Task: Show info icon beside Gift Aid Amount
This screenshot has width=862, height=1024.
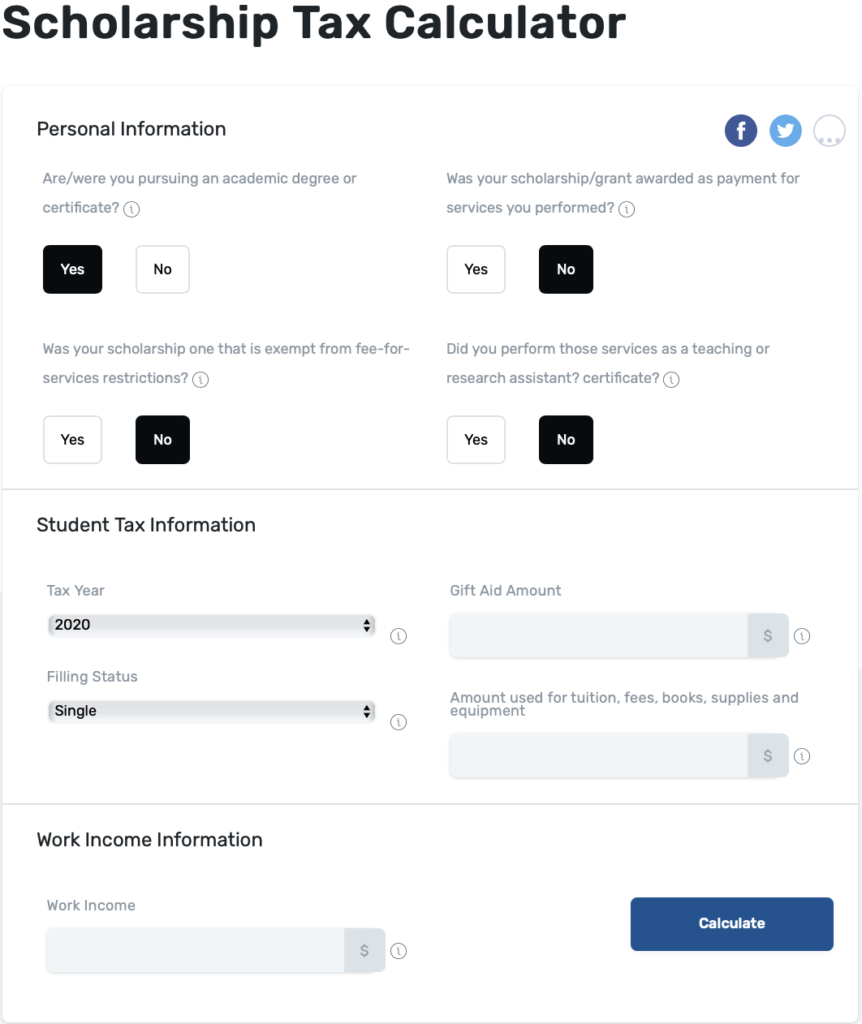Action: click(802, 636)
